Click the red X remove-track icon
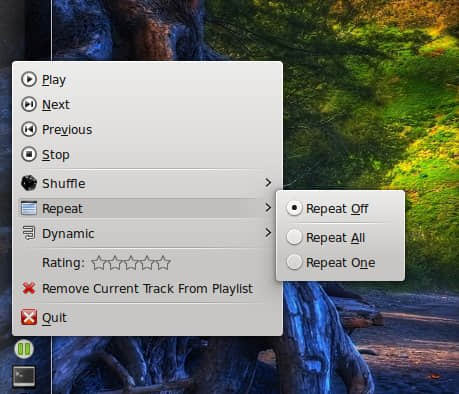This screenshot has height=394, width=459. coord(29,288)
